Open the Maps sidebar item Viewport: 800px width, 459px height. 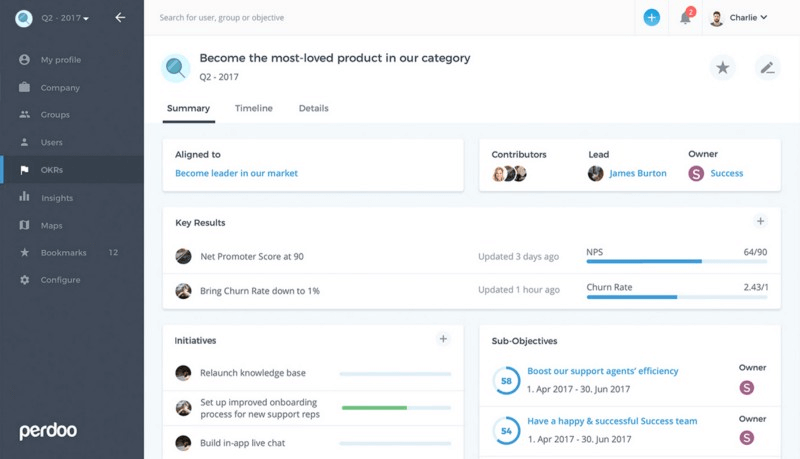51,225
